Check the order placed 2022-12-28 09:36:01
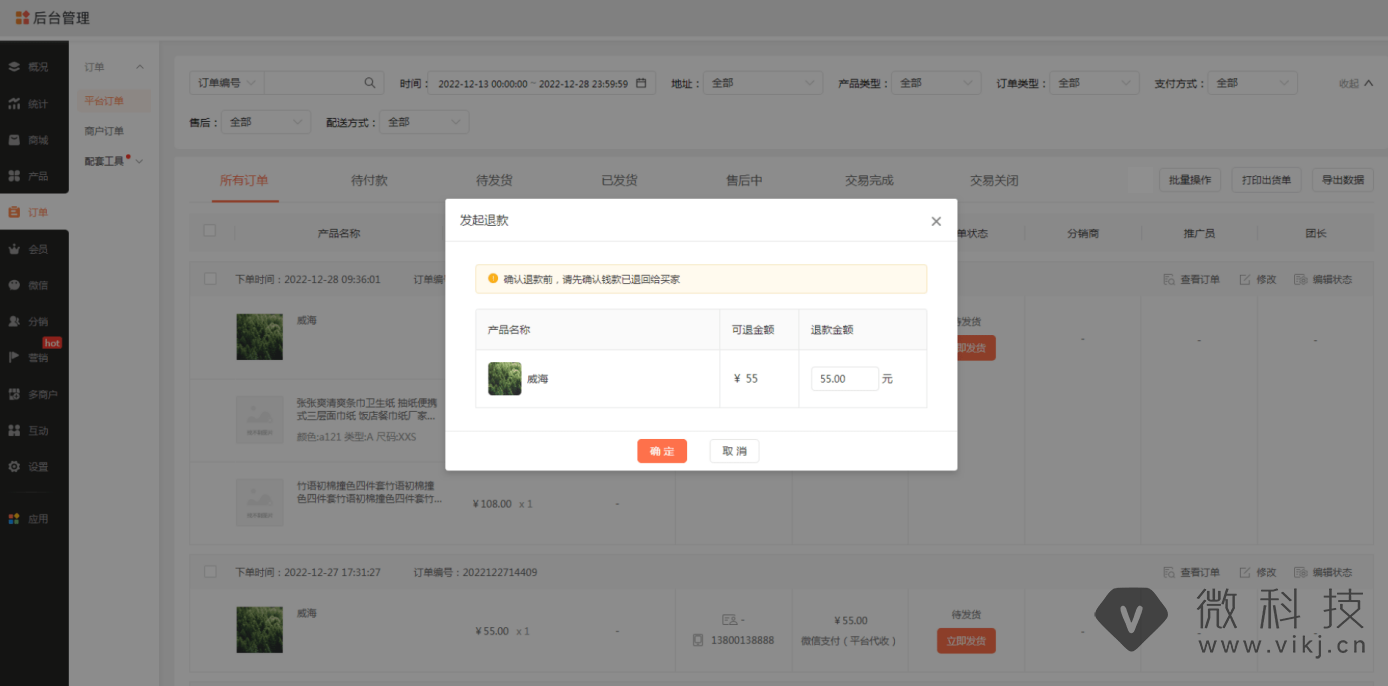Screen dimensions: 1388x686 pyautogui.click(x=210, y=279)
